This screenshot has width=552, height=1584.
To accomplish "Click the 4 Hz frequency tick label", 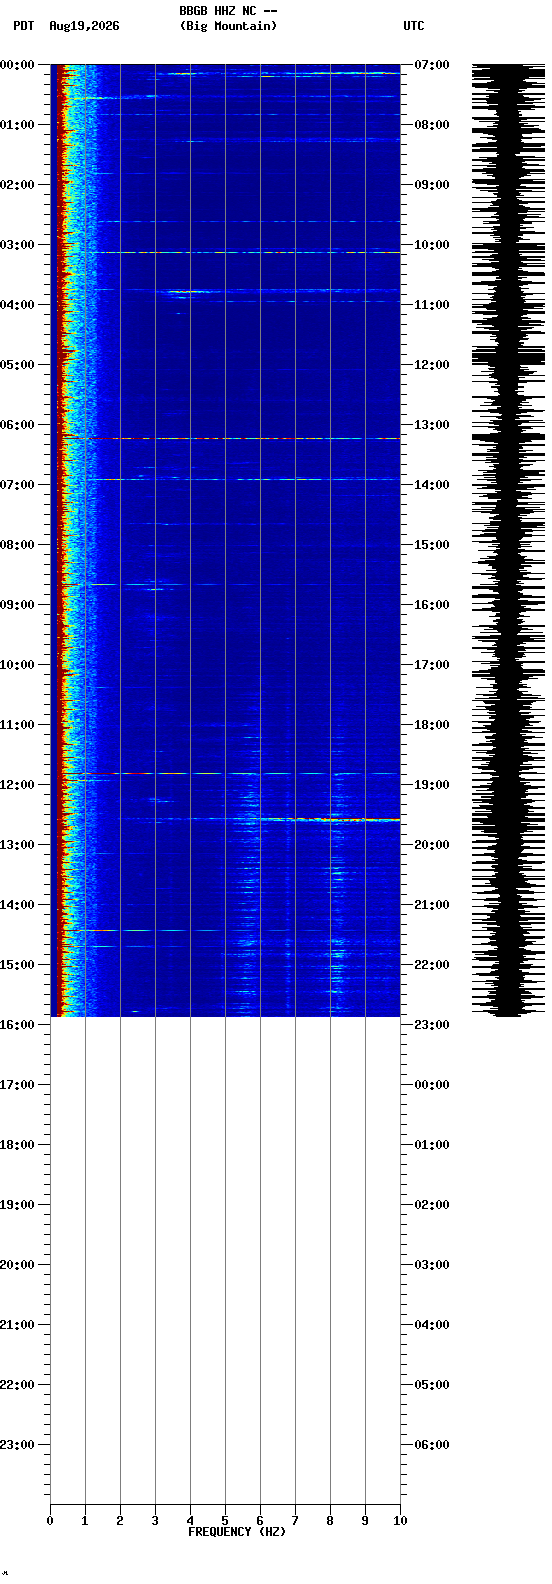I will click(190, 1521).
